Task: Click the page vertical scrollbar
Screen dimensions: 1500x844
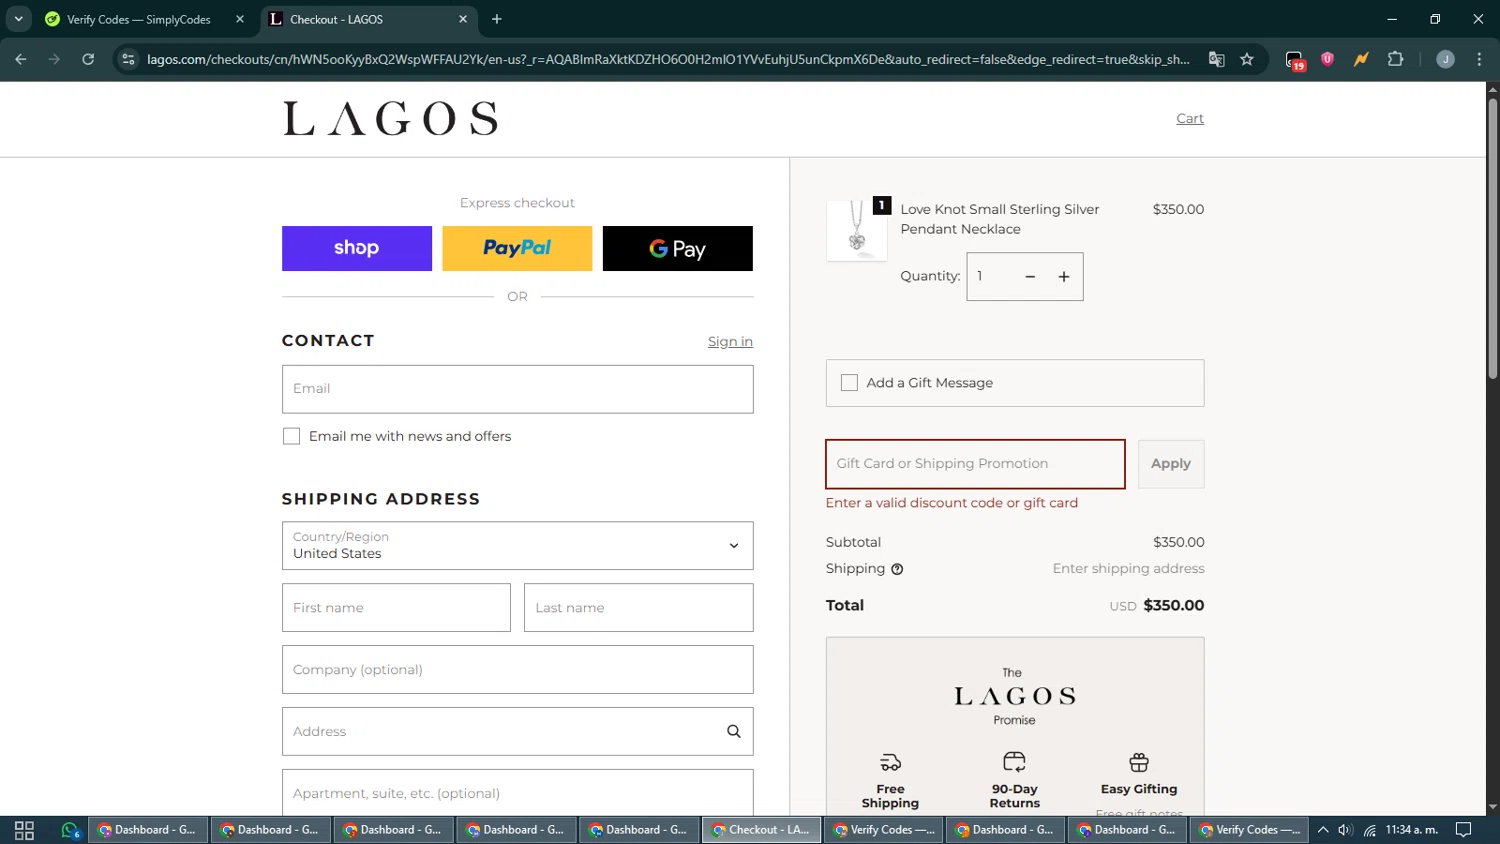Action: (x=1492, y=239)
